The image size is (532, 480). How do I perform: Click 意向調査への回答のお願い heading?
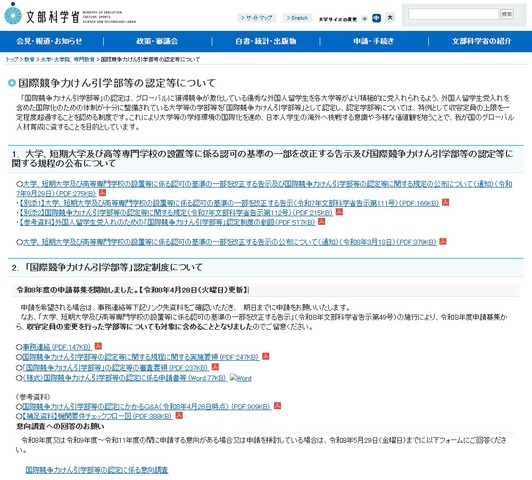pyautogui.click(x=60, y=426)
